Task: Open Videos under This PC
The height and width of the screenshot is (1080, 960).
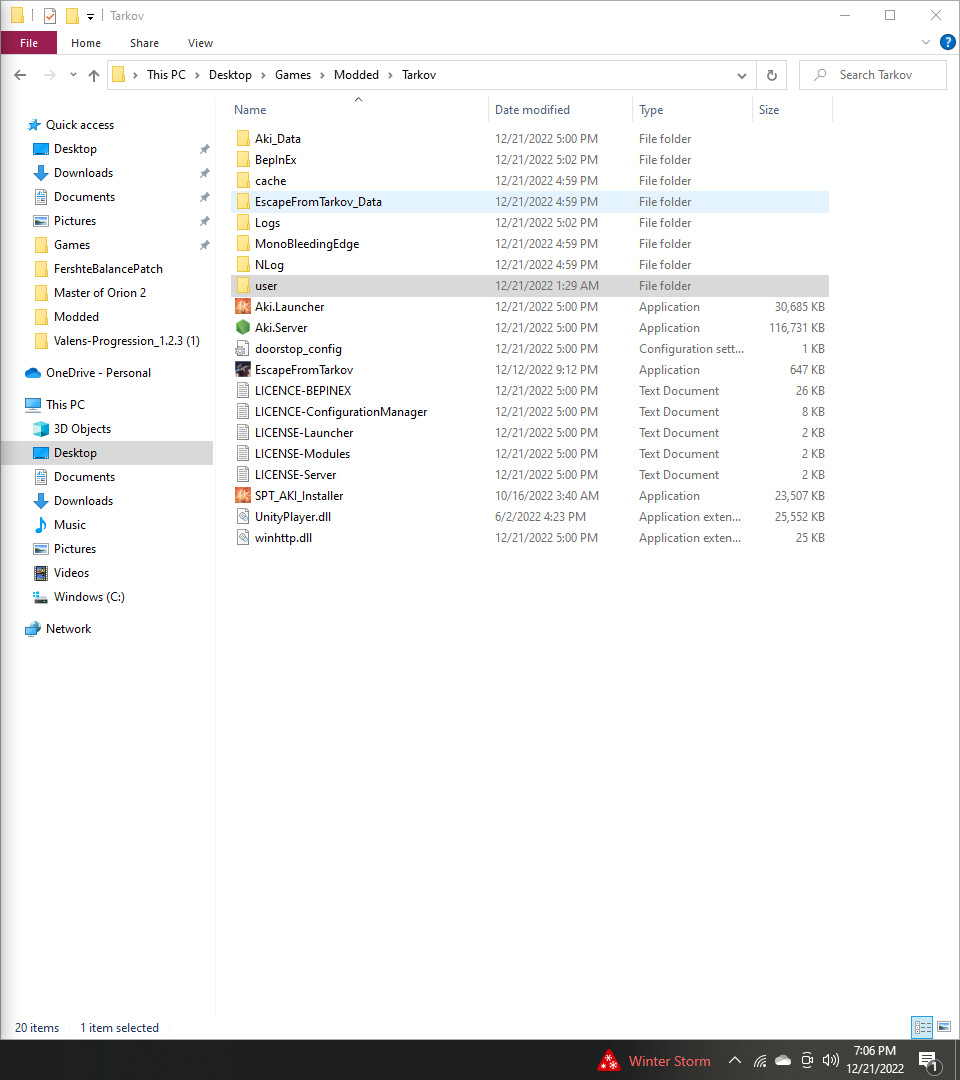Action: [71, 573]
